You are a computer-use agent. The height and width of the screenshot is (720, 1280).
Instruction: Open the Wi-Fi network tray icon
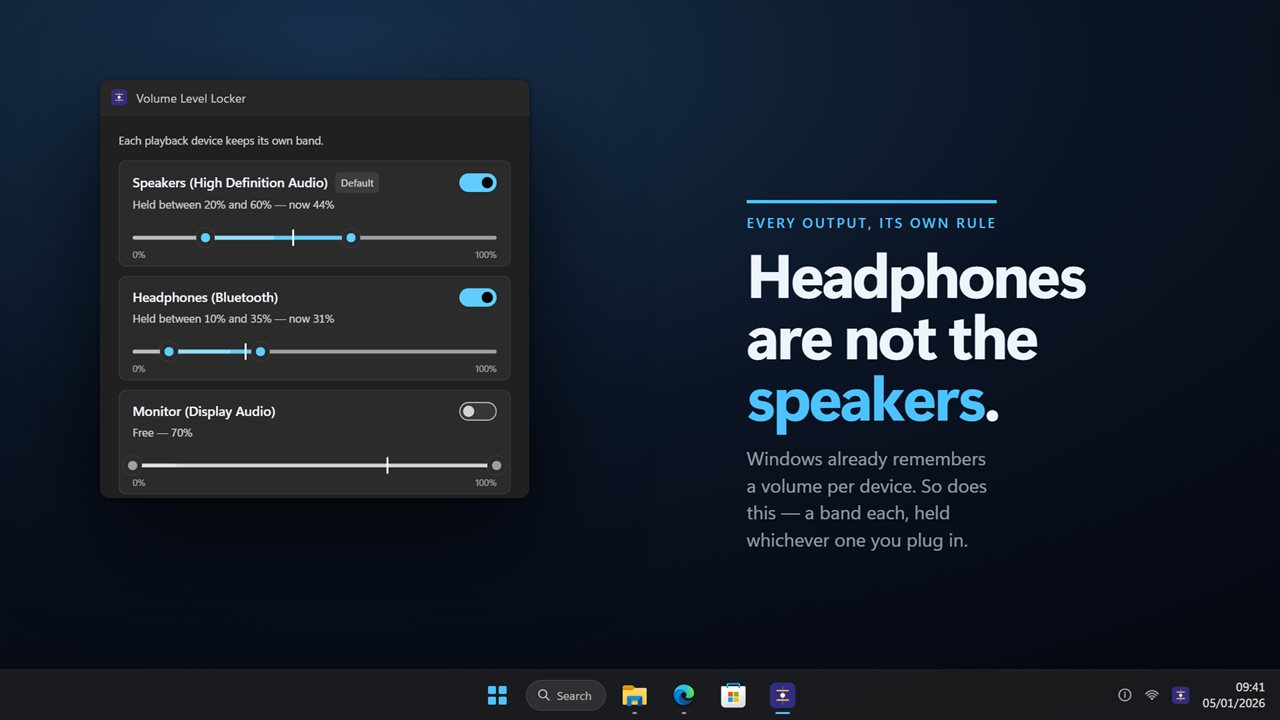(1152, 695)
